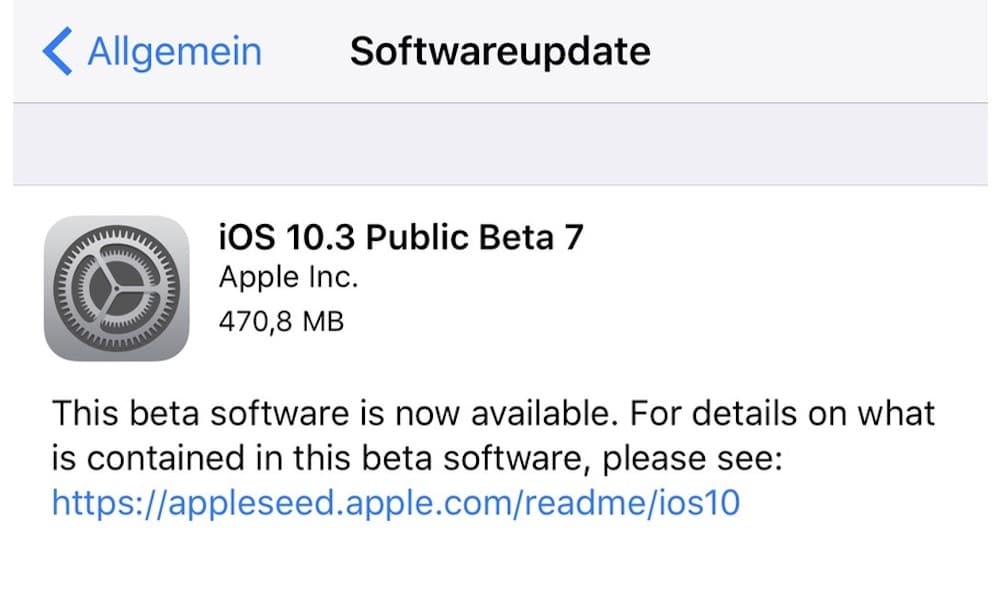Tap the word 'available' in description
The height and width of the screenshot is (599, 1000).
pyautogui.click(x=544, y=413)
